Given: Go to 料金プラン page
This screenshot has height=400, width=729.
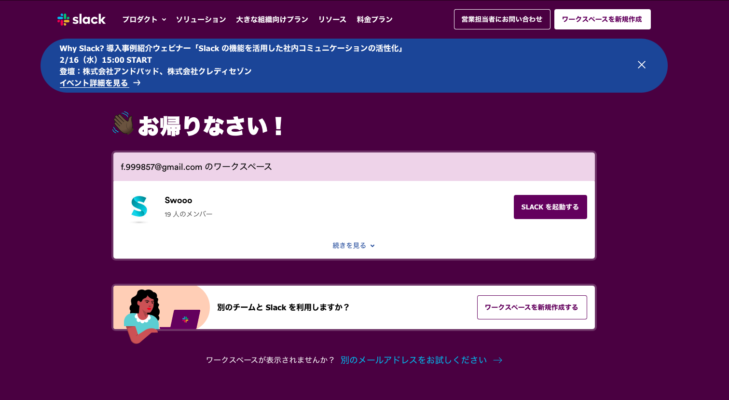Looking at the screenshot, I should [x=375, y=20].
